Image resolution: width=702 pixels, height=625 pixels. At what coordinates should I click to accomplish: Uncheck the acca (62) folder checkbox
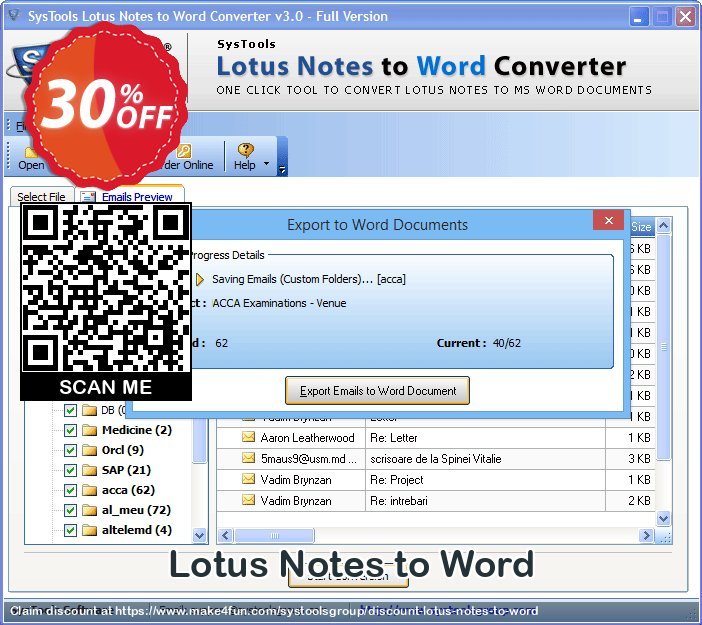tap(70, 490)
